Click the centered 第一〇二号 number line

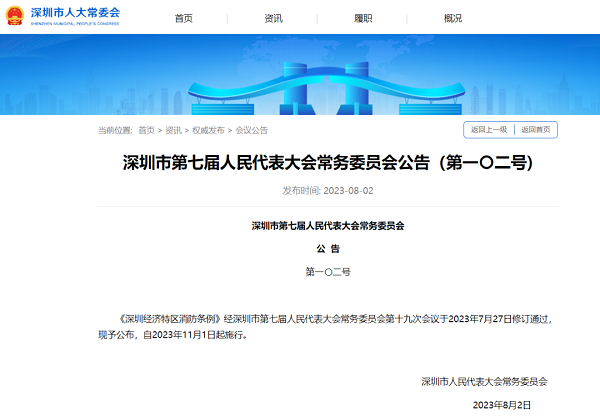(x=328, y=271)
